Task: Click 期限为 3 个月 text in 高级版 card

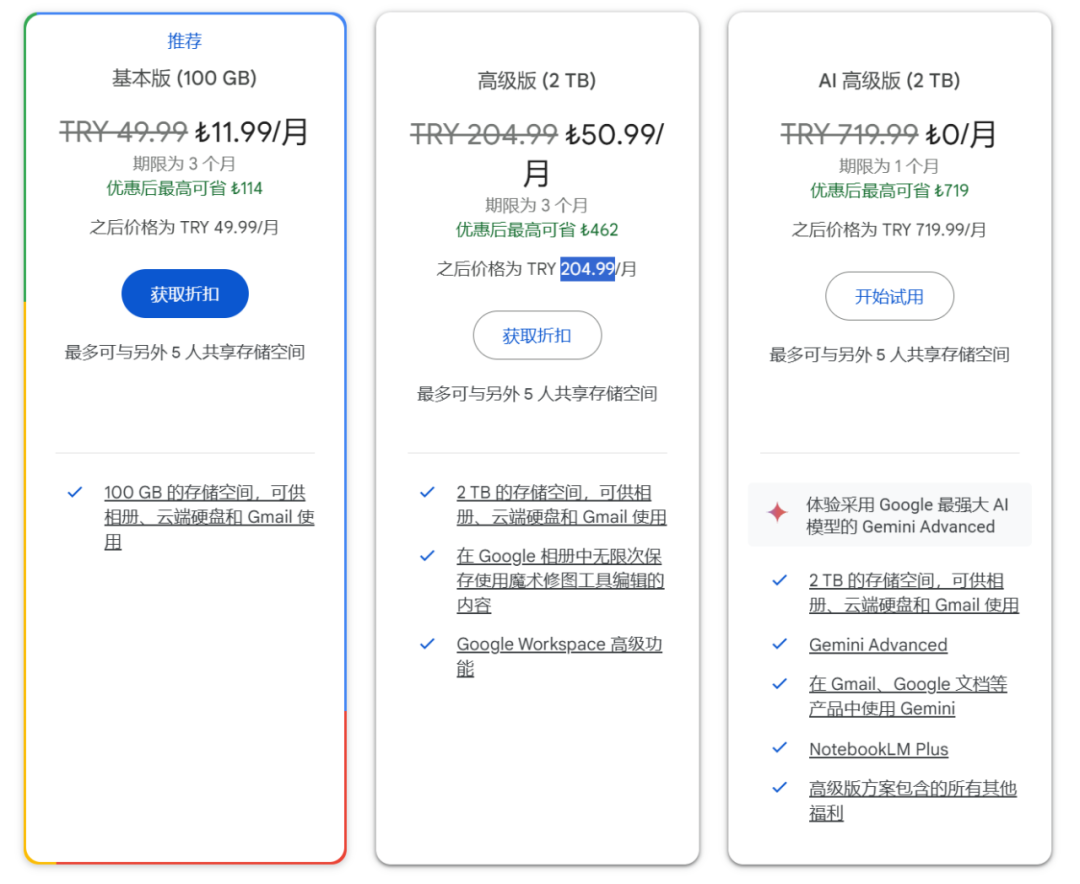Action: pos(537,205)
